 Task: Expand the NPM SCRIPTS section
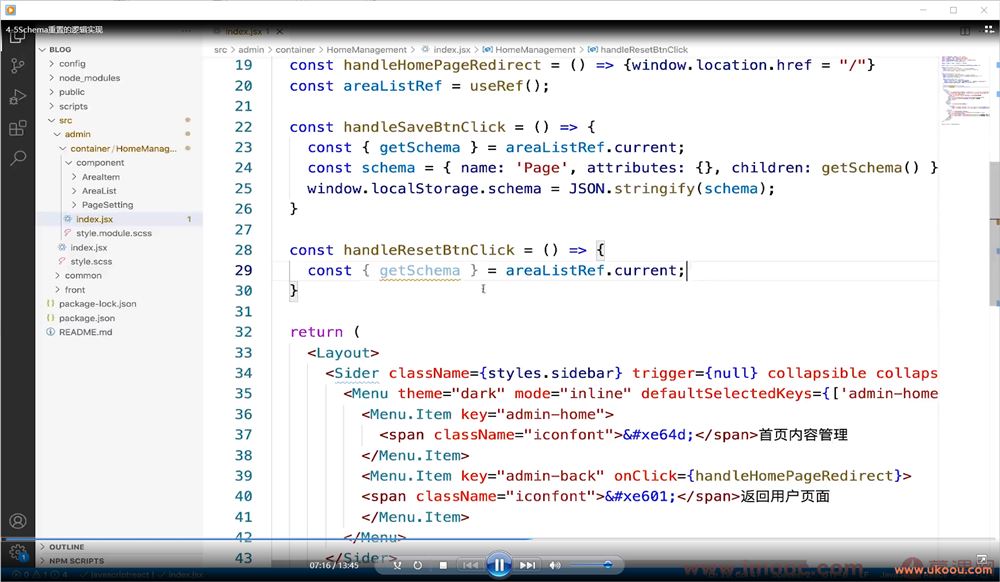pos(76,561)
